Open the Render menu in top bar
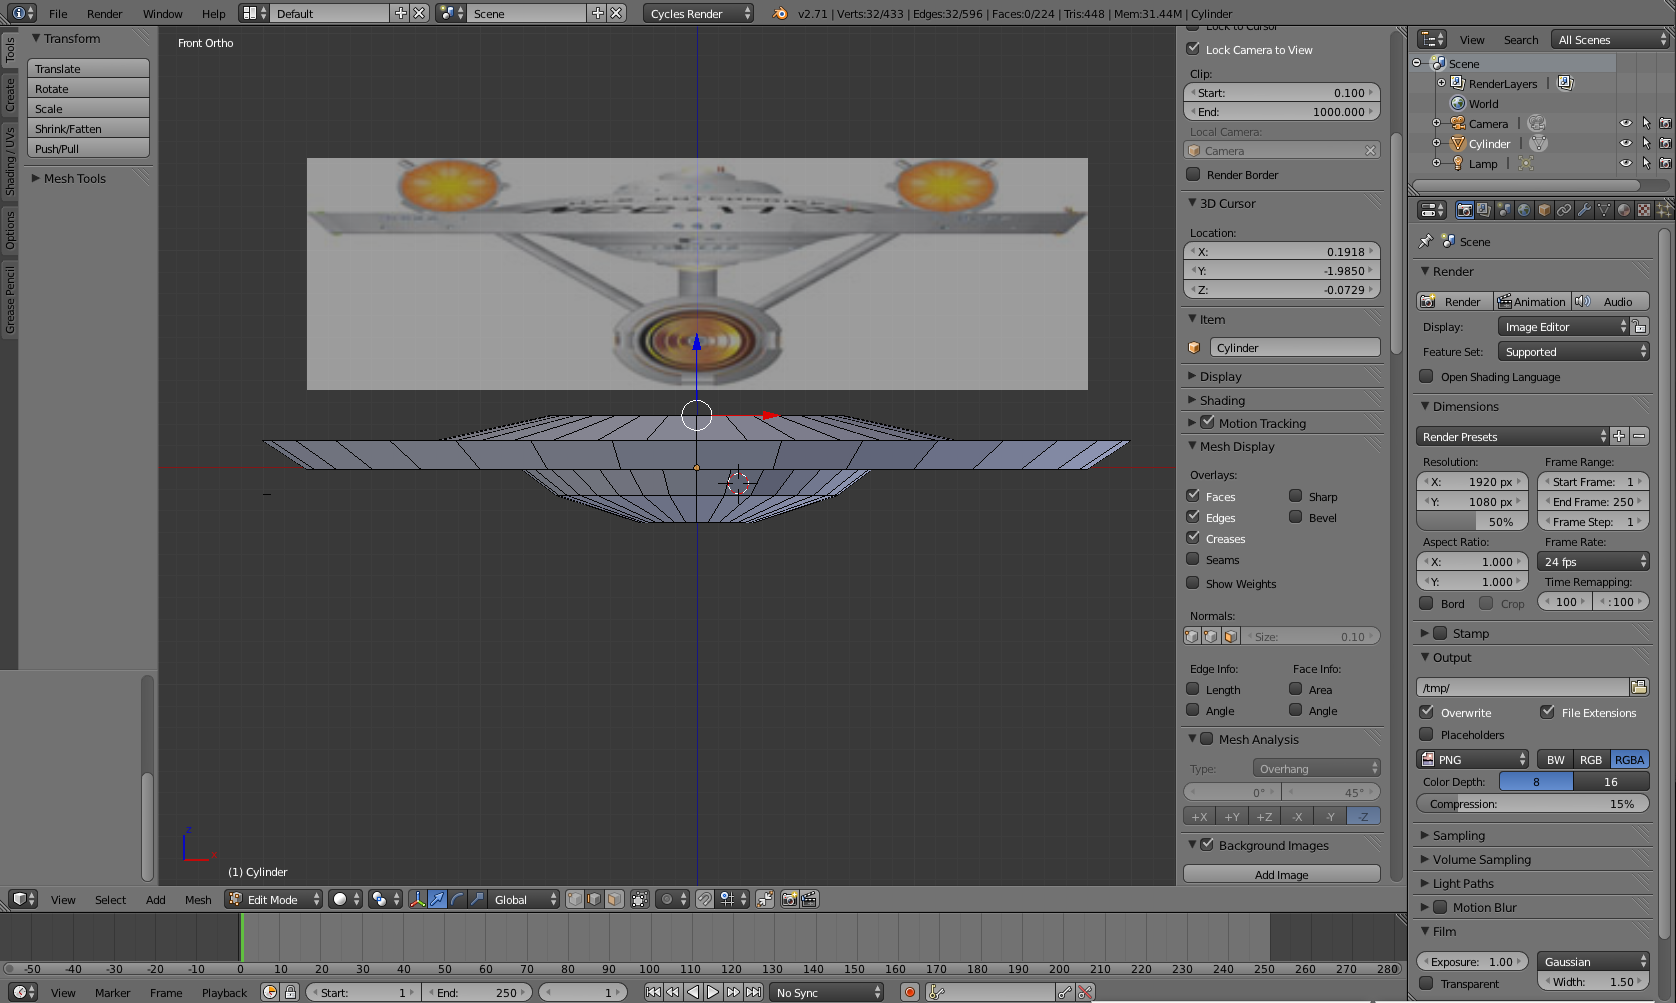Viewport: 1676px width, 1003px height. point(104,14)
